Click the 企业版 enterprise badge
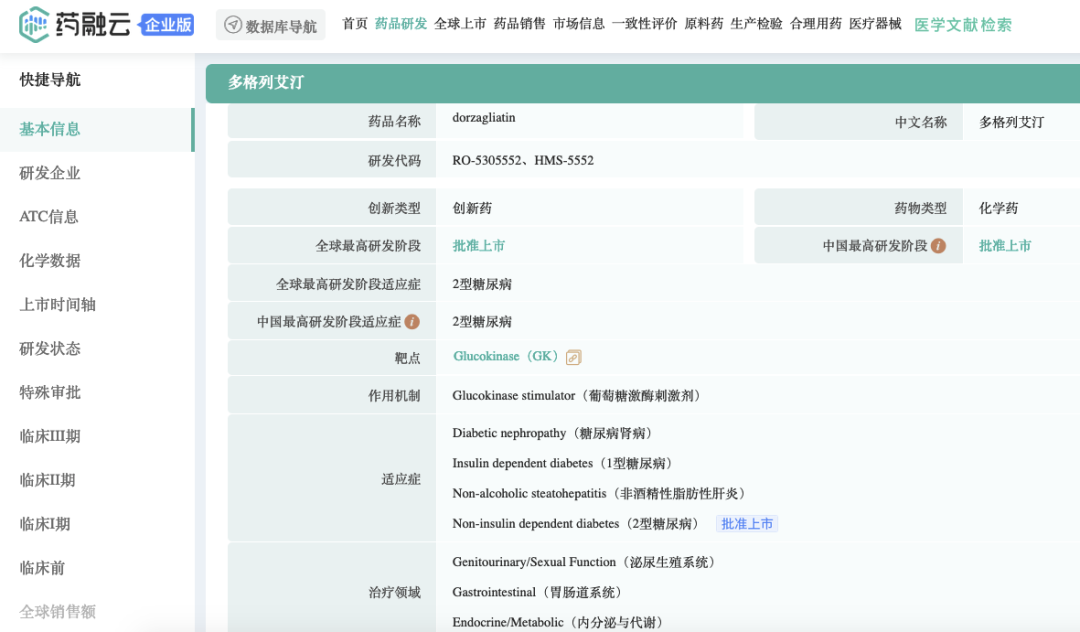The image size is (1080, 632). point(168,25)
